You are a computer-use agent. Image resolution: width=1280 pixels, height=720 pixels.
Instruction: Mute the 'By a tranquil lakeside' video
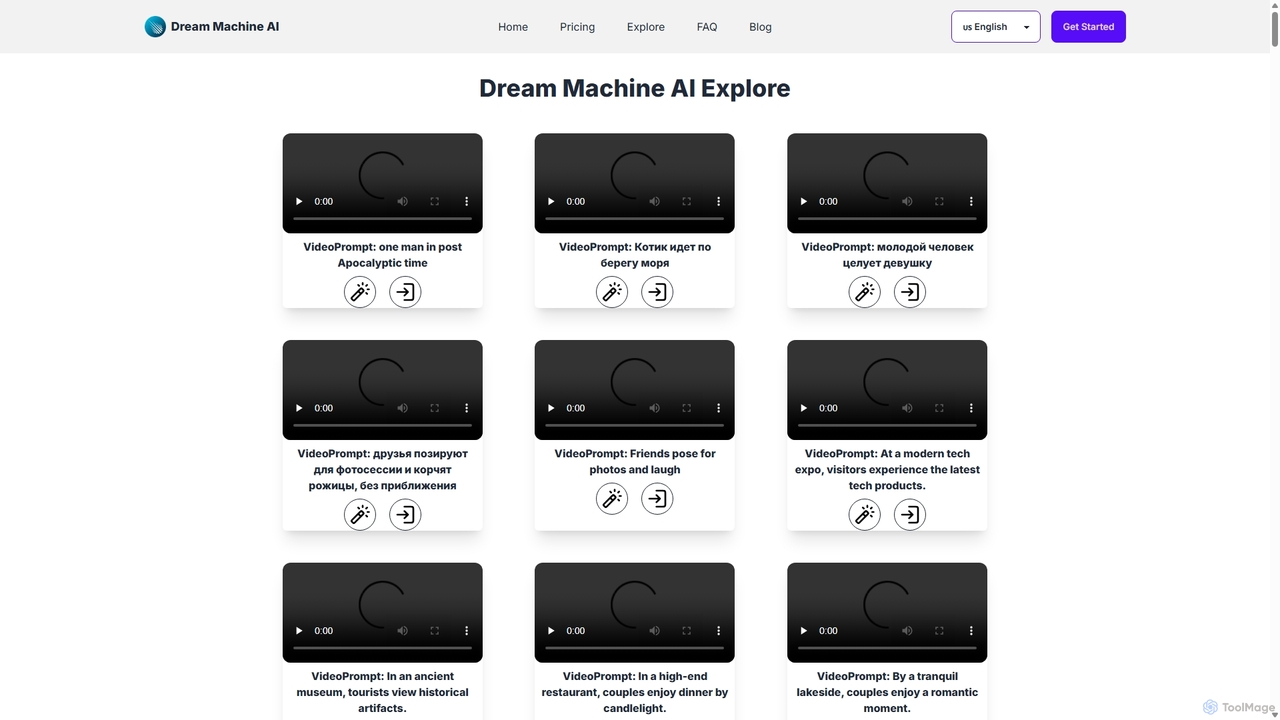907,631
